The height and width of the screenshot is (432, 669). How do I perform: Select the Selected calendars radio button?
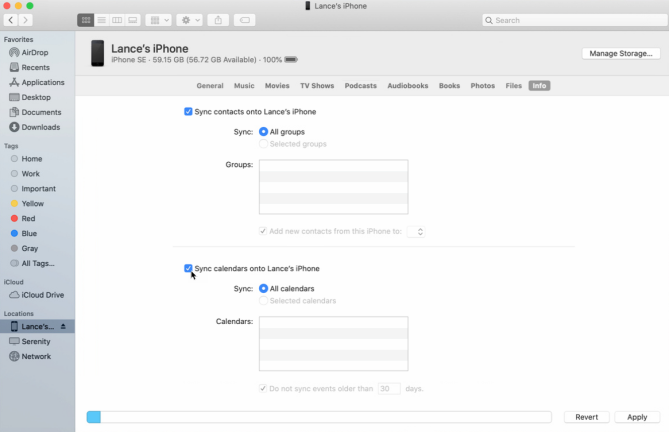[263, 301]
